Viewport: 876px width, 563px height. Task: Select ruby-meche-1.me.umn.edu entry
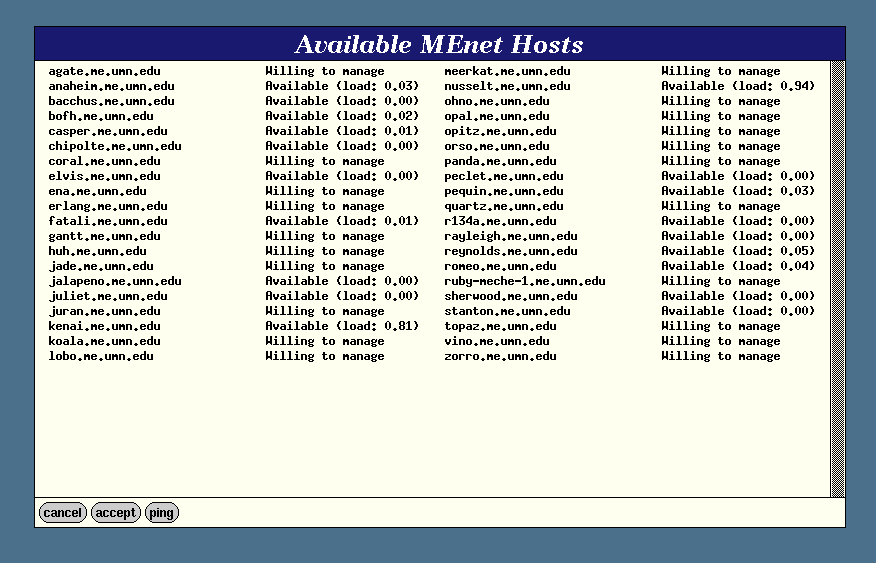pyautogui.click(x=524, y=281)
